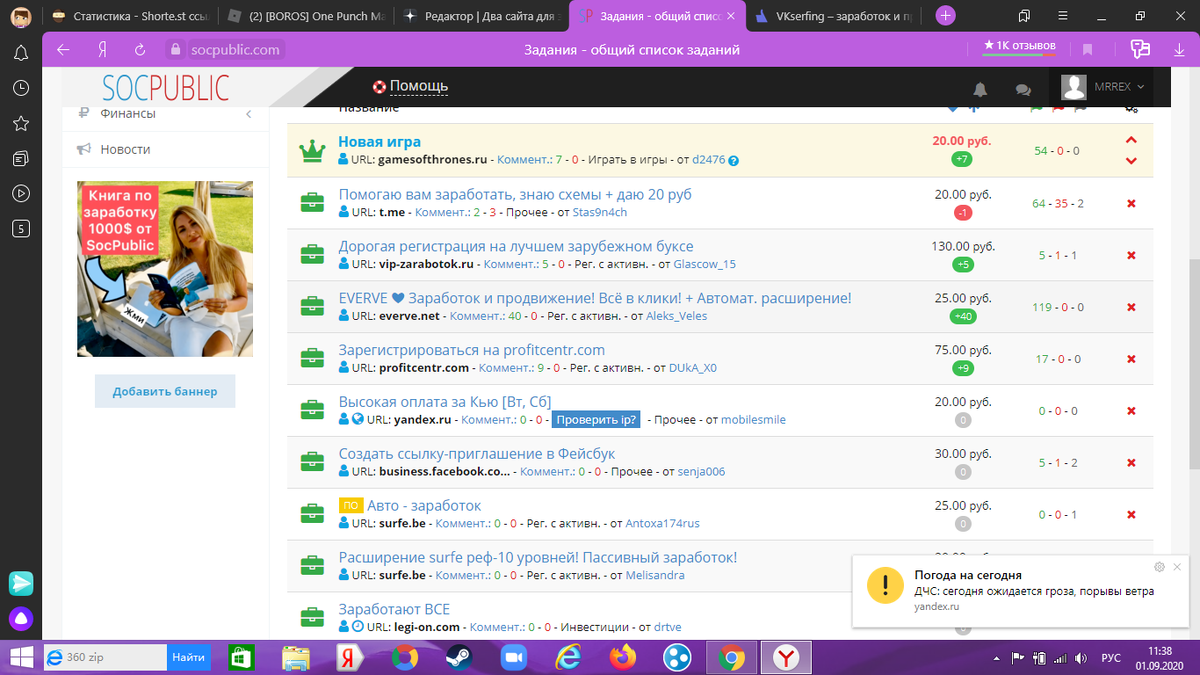Viewport: 1200px width, 675px height.
Task: Open the notifications bell in browser sidebar
Action: 21,53
